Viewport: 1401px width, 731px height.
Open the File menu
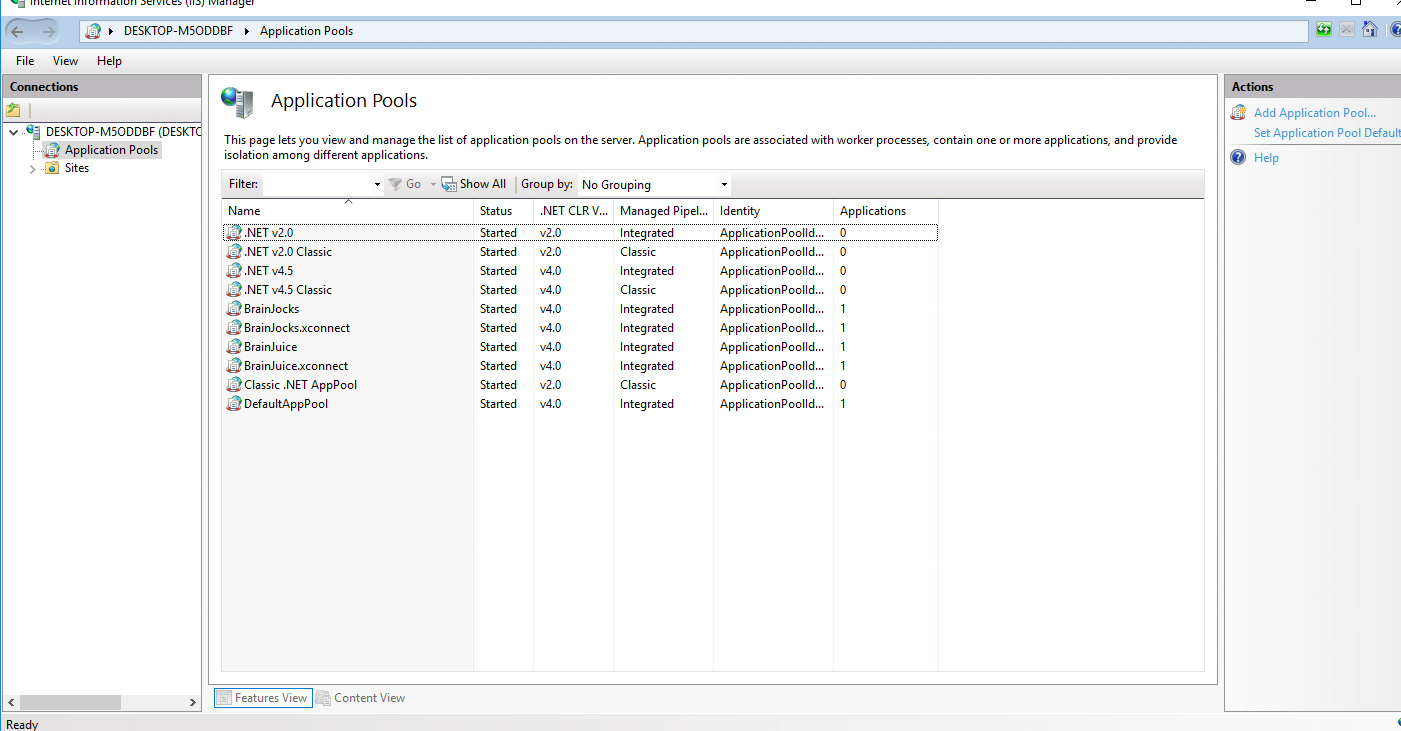tap(25, 61)
